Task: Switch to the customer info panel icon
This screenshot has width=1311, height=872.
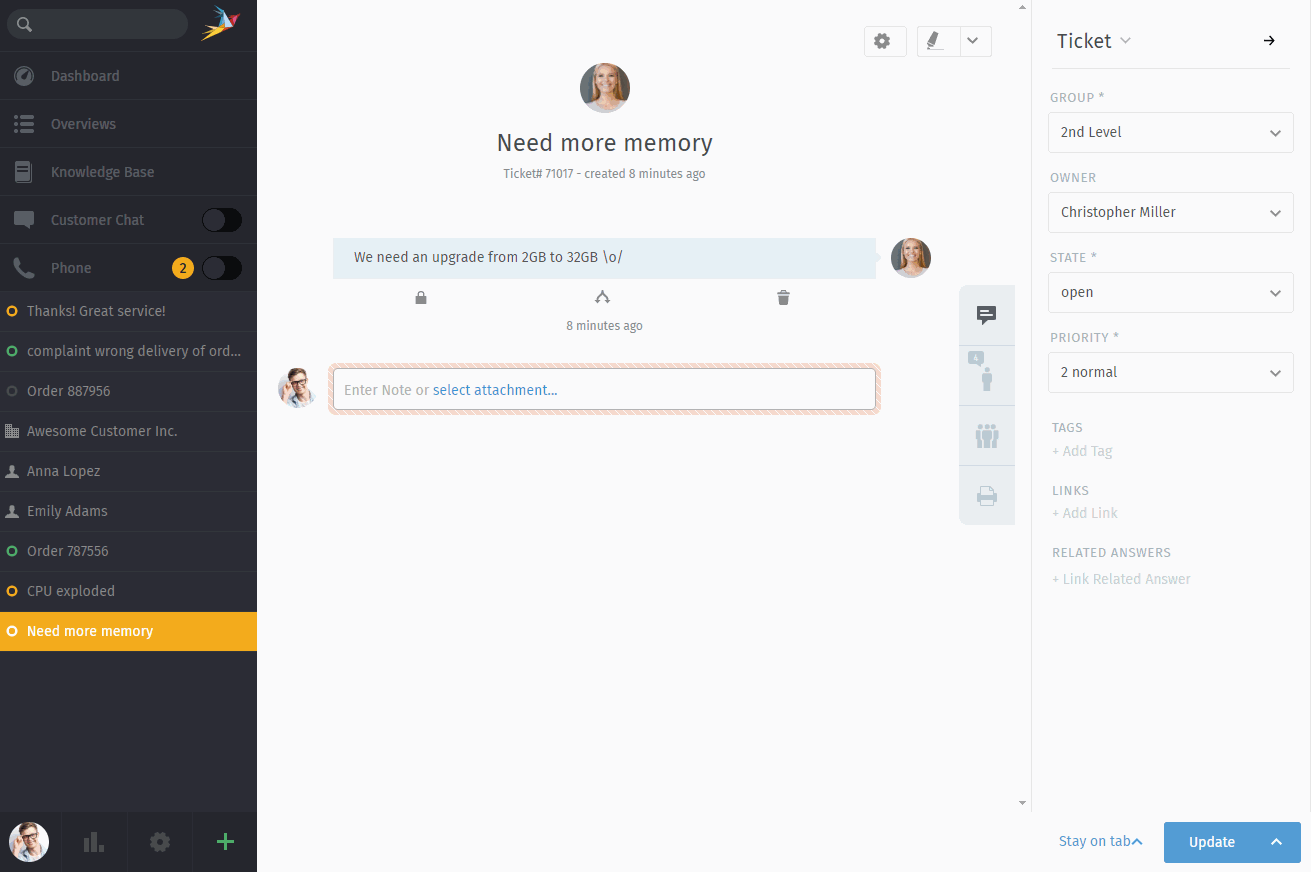Action: 987,375
